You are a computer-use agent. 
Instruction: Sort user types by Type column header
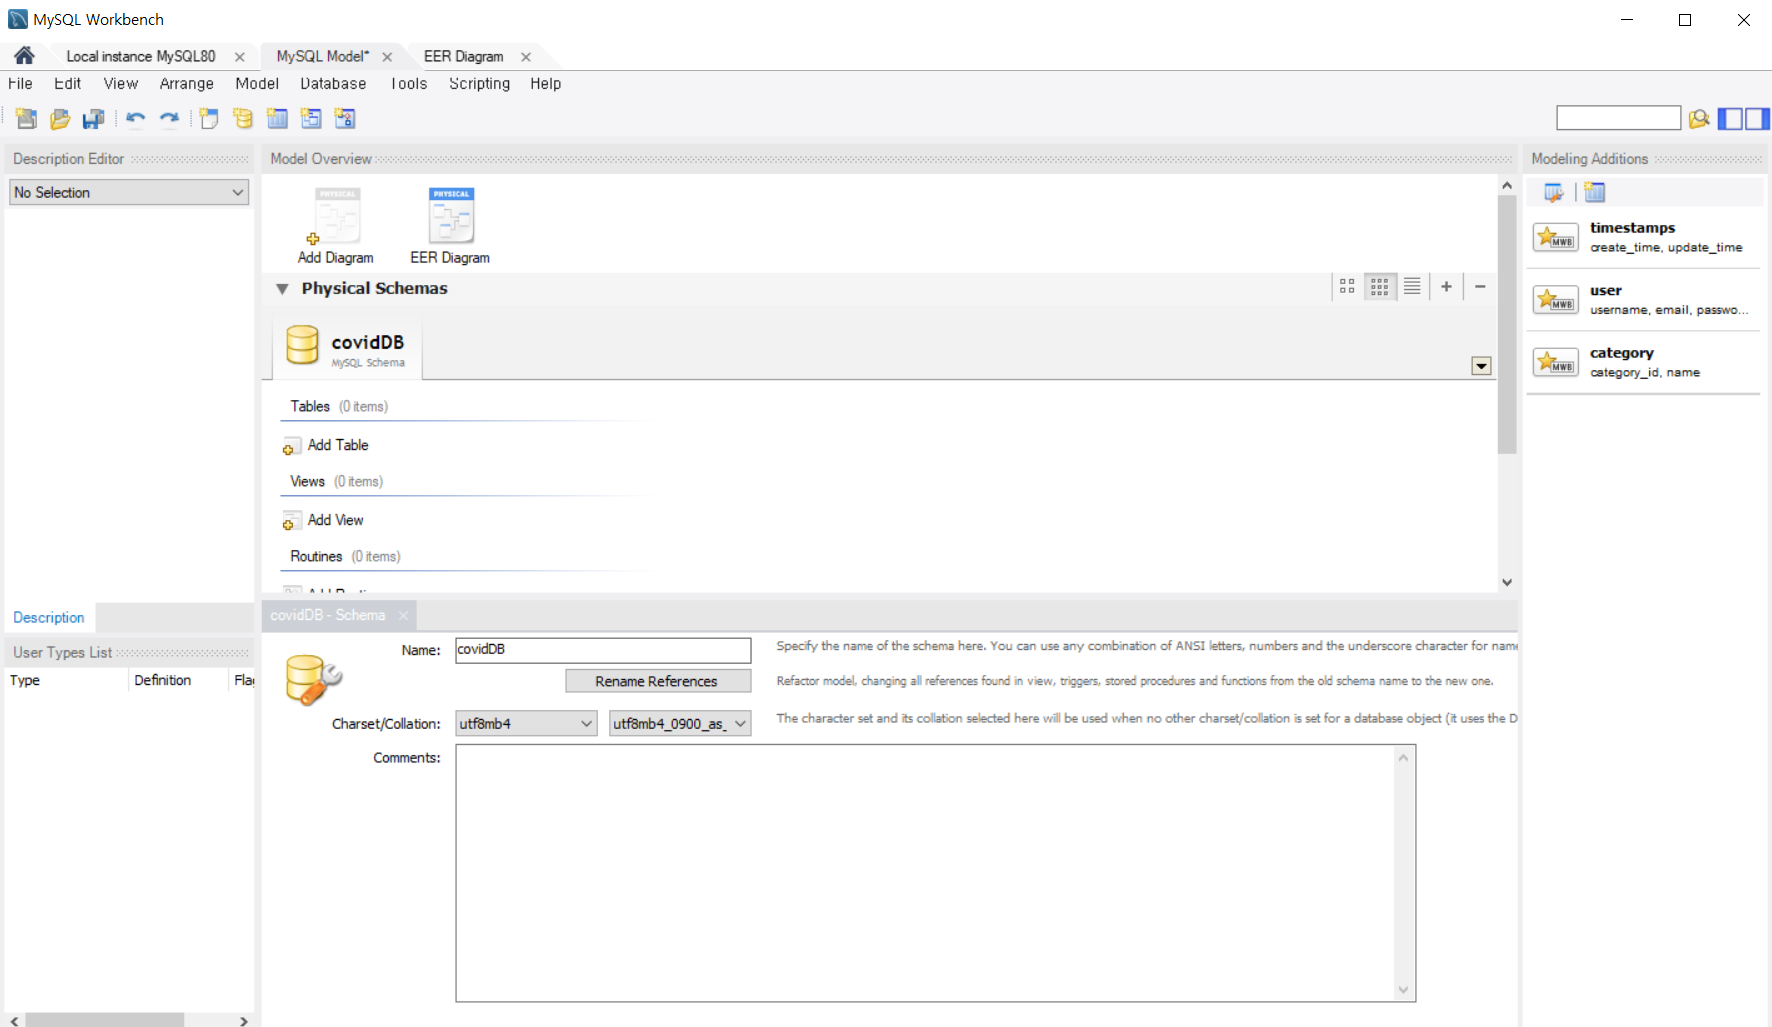click(x=66, y=680)
